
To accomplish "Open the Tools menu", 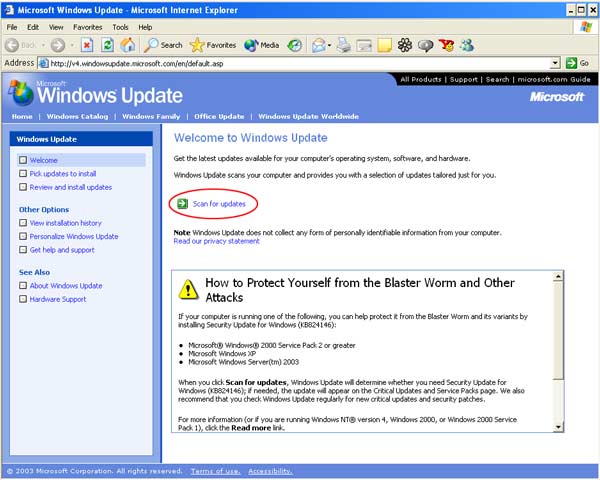I will pyautogui.click(x=120, y=27).
